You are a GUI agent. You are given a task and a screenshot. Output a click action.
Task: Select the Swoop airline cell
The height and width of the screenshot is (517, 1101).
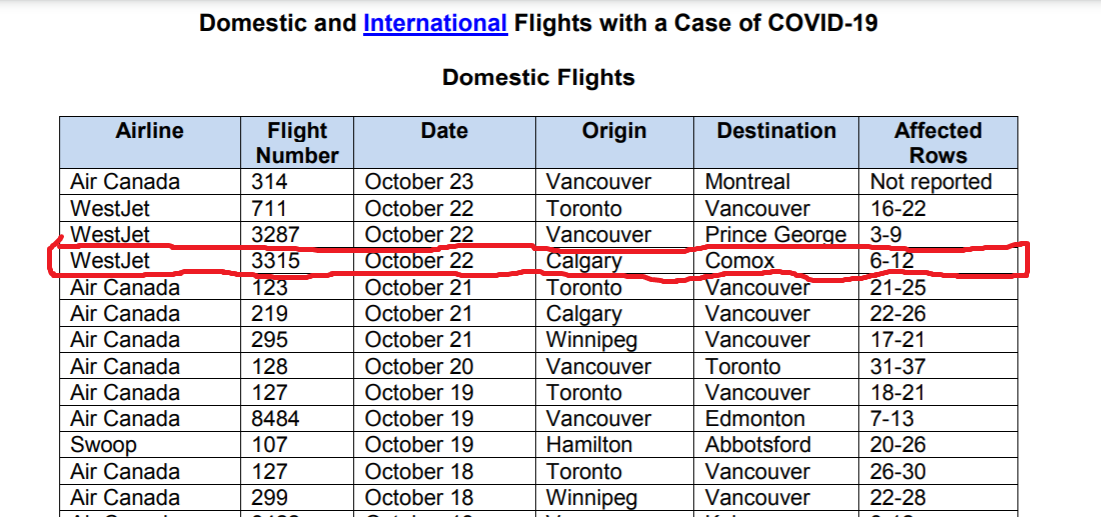(150, 445)
